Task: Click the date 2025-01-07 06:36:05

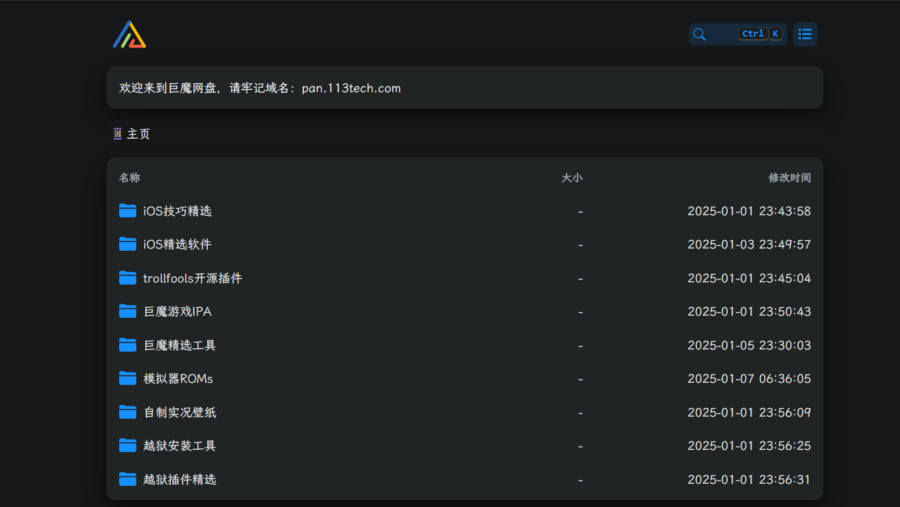Action: pos(749,379)
